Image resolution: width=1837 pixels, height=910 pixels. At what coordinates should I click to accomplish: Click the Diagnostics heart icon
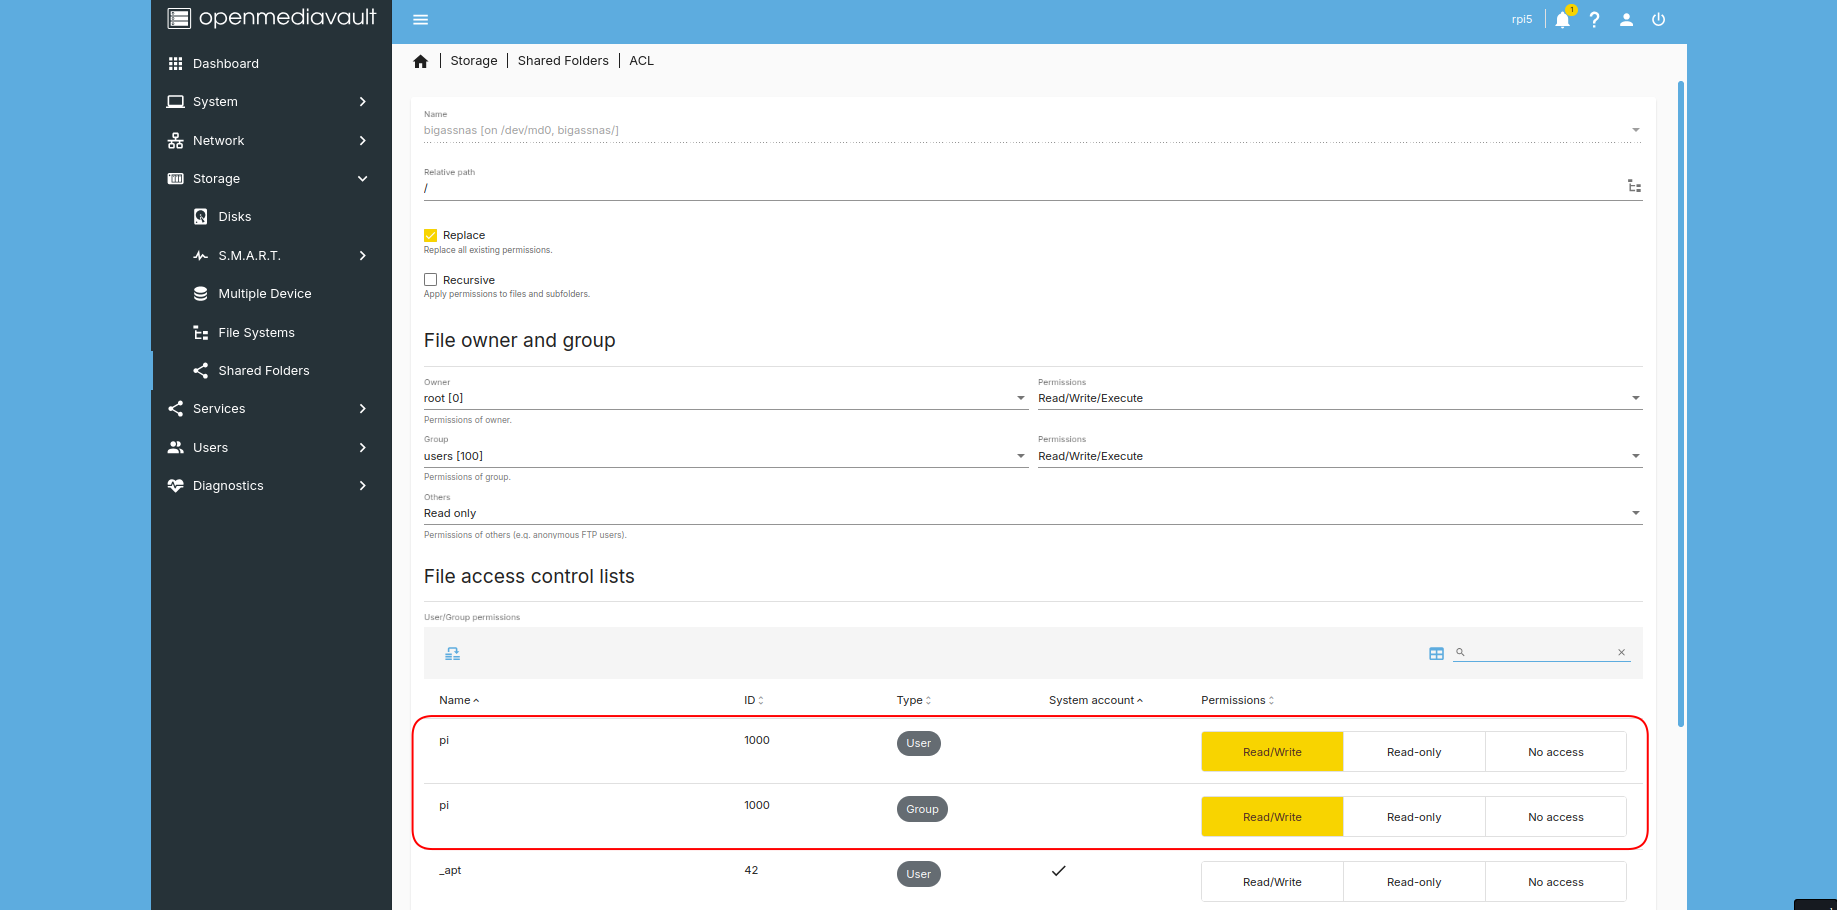tap(176, 486)
